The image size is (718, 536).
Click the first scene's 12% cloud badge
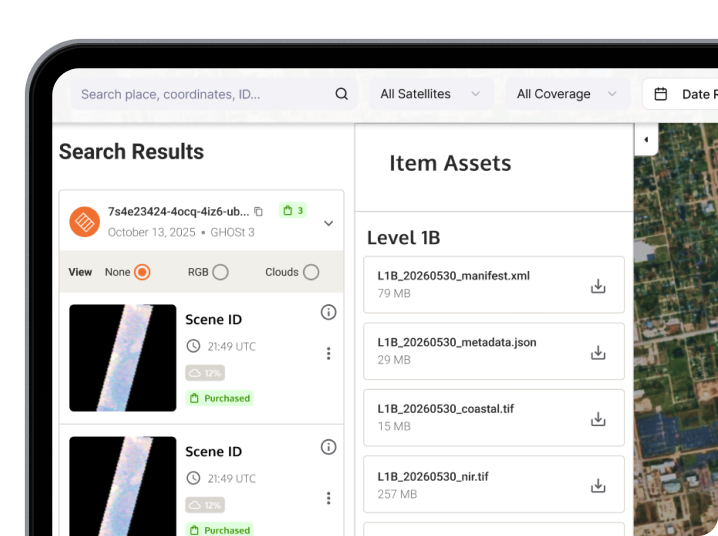coord(205,373)
